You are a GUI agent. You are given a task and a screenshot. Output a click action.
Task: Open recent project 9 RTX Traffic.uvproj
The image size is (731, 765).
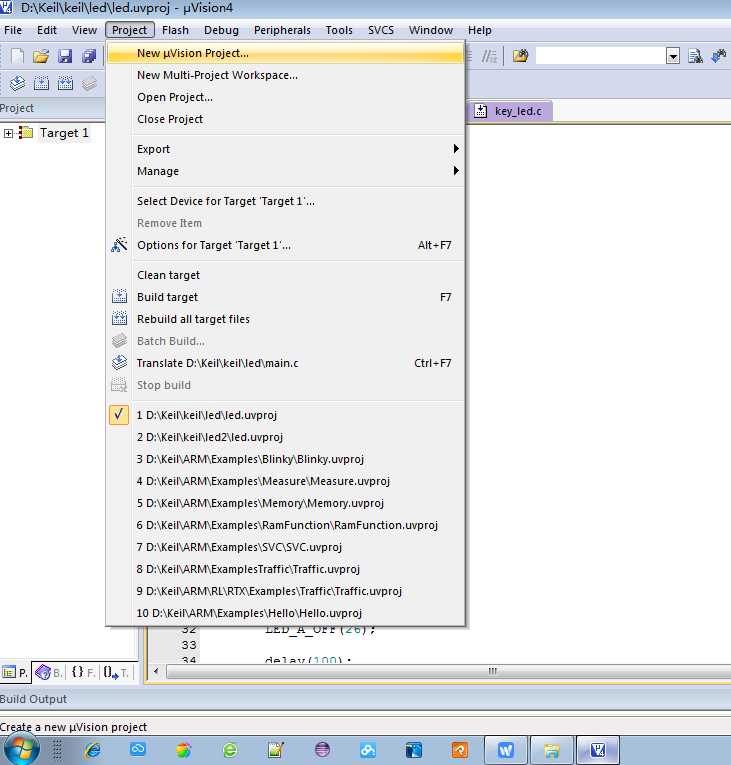tap(285, 591)
